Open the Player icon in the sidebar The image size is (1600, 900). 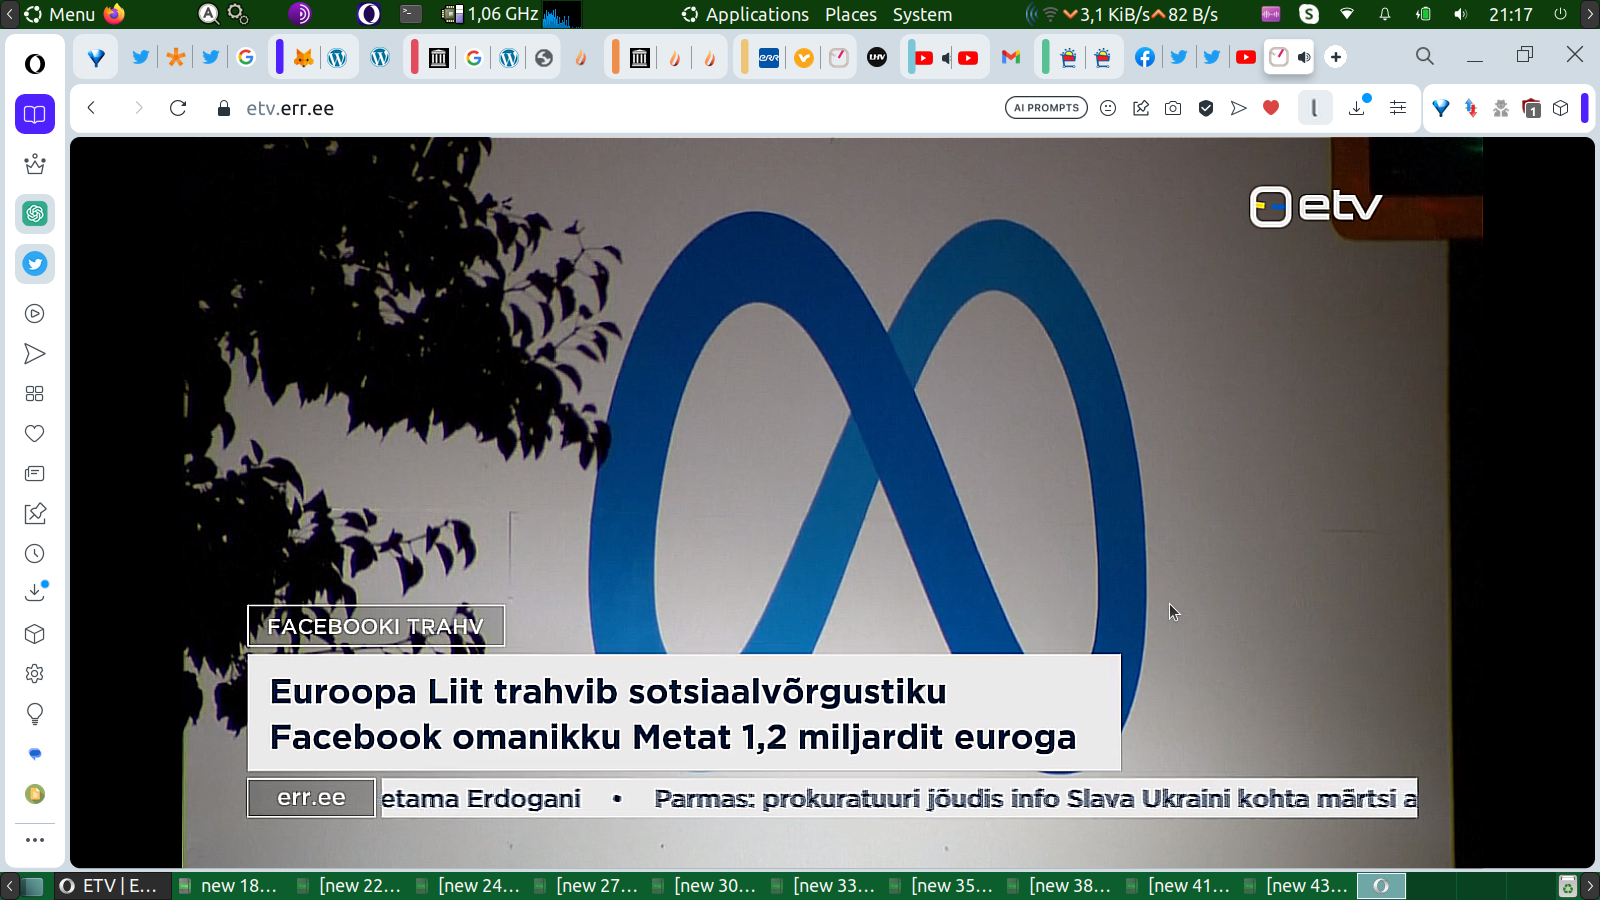click(x=35, y=314)
